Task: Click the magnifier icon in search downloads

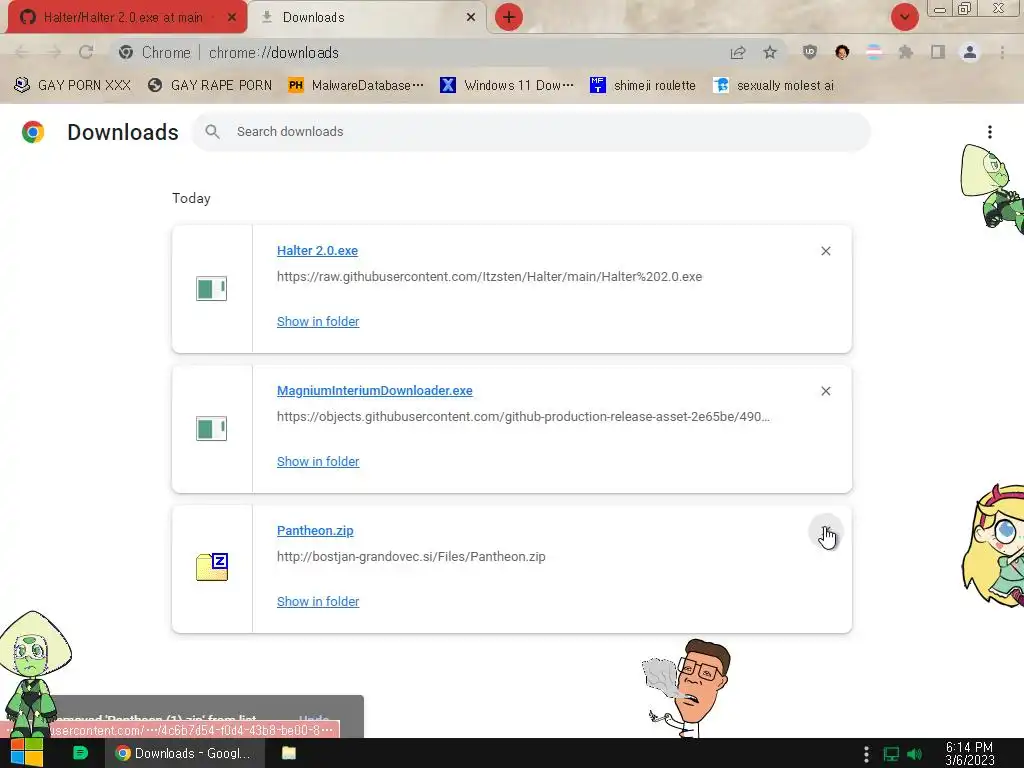Action: coord(212,131)
